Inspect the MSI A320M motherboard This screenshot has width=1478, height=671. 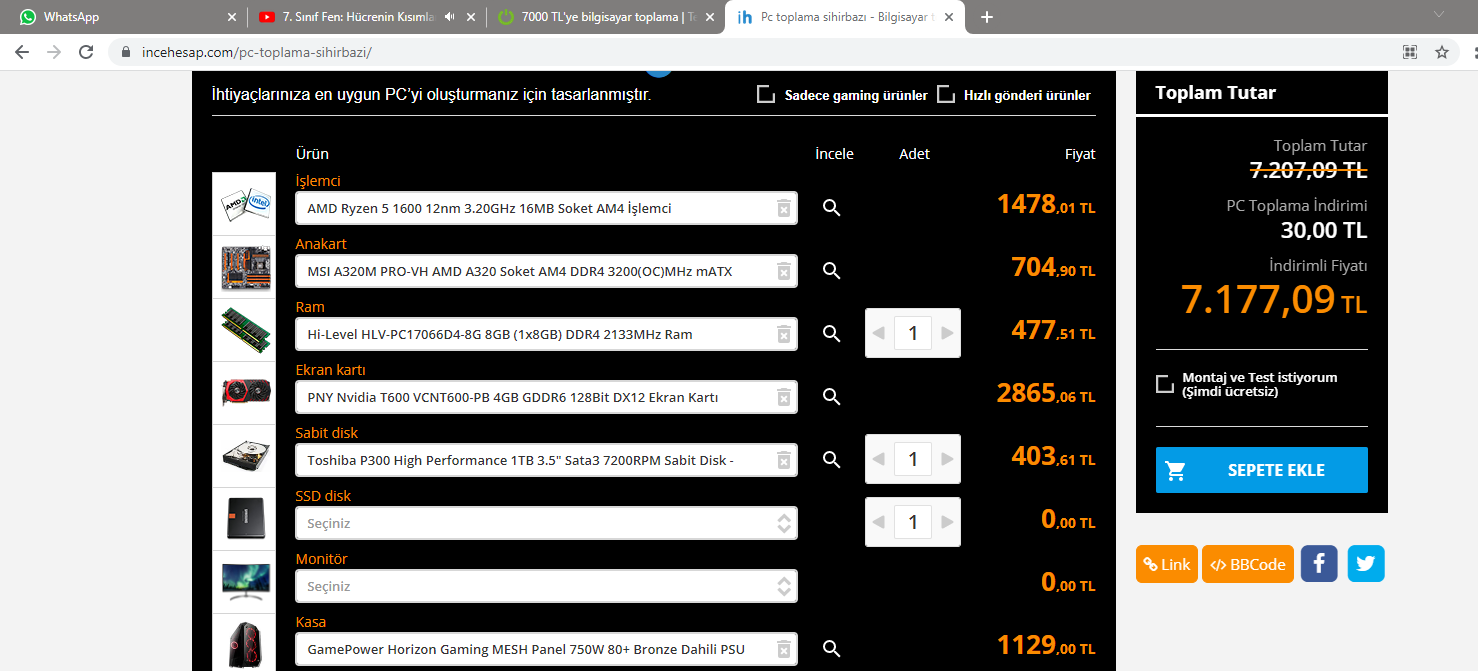click(x=831, y=271)
